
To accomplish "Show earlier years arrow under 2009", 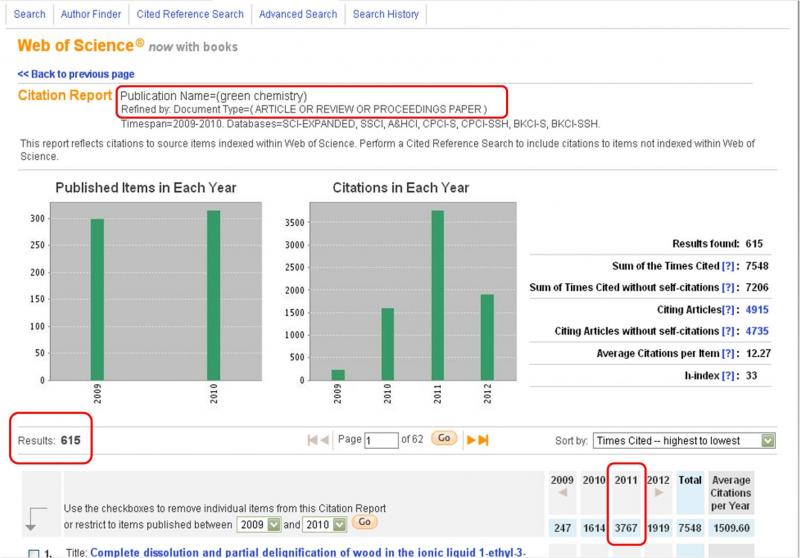I will (562, 493).
